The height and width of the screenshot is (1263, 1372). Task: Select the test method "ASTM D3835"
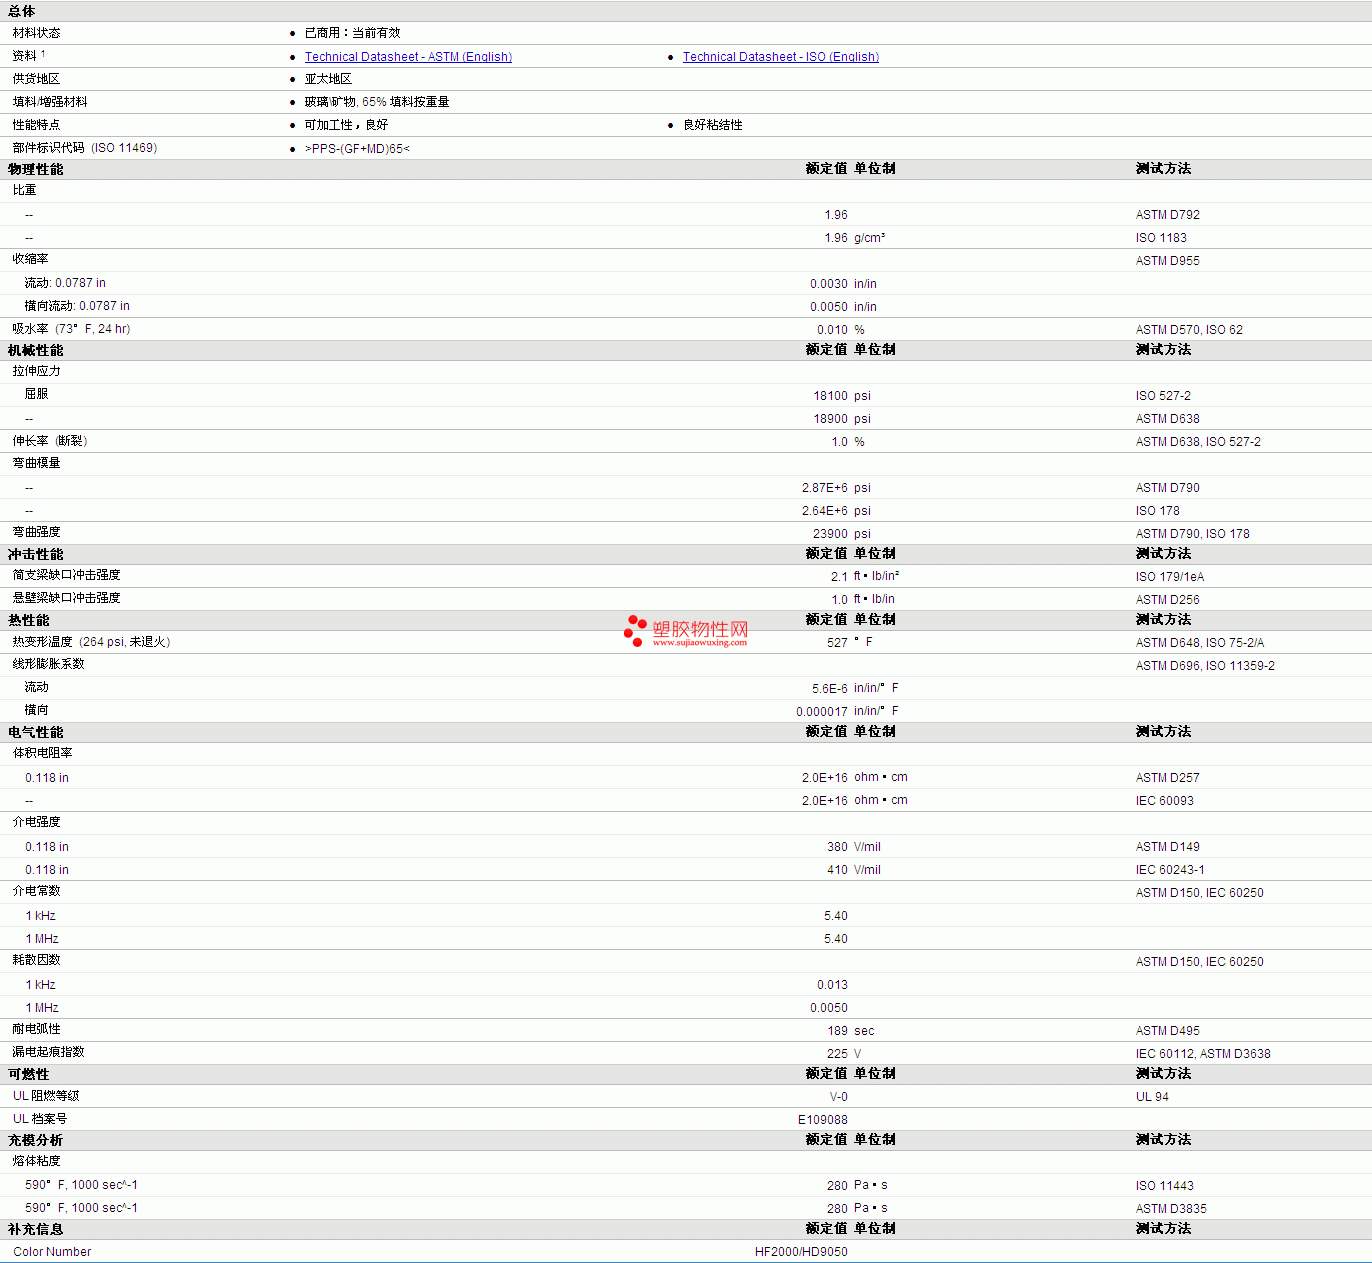pyautogui.click(x=1171, y=1209)
